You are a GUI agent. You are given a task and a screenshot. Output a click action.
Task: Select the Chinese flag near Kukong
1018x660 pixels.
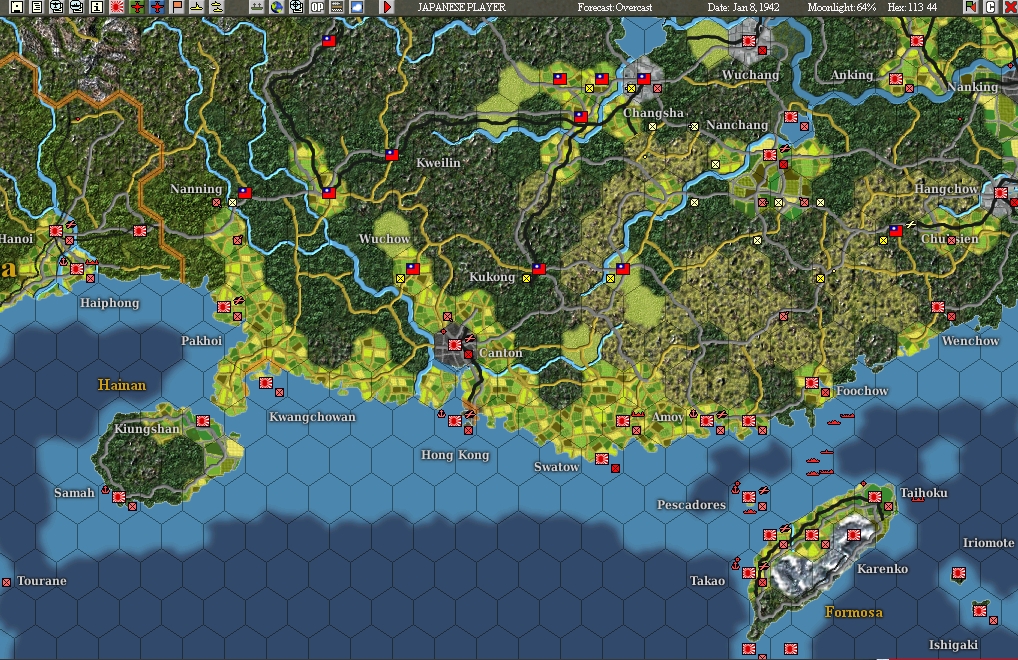tap(538, 268)
